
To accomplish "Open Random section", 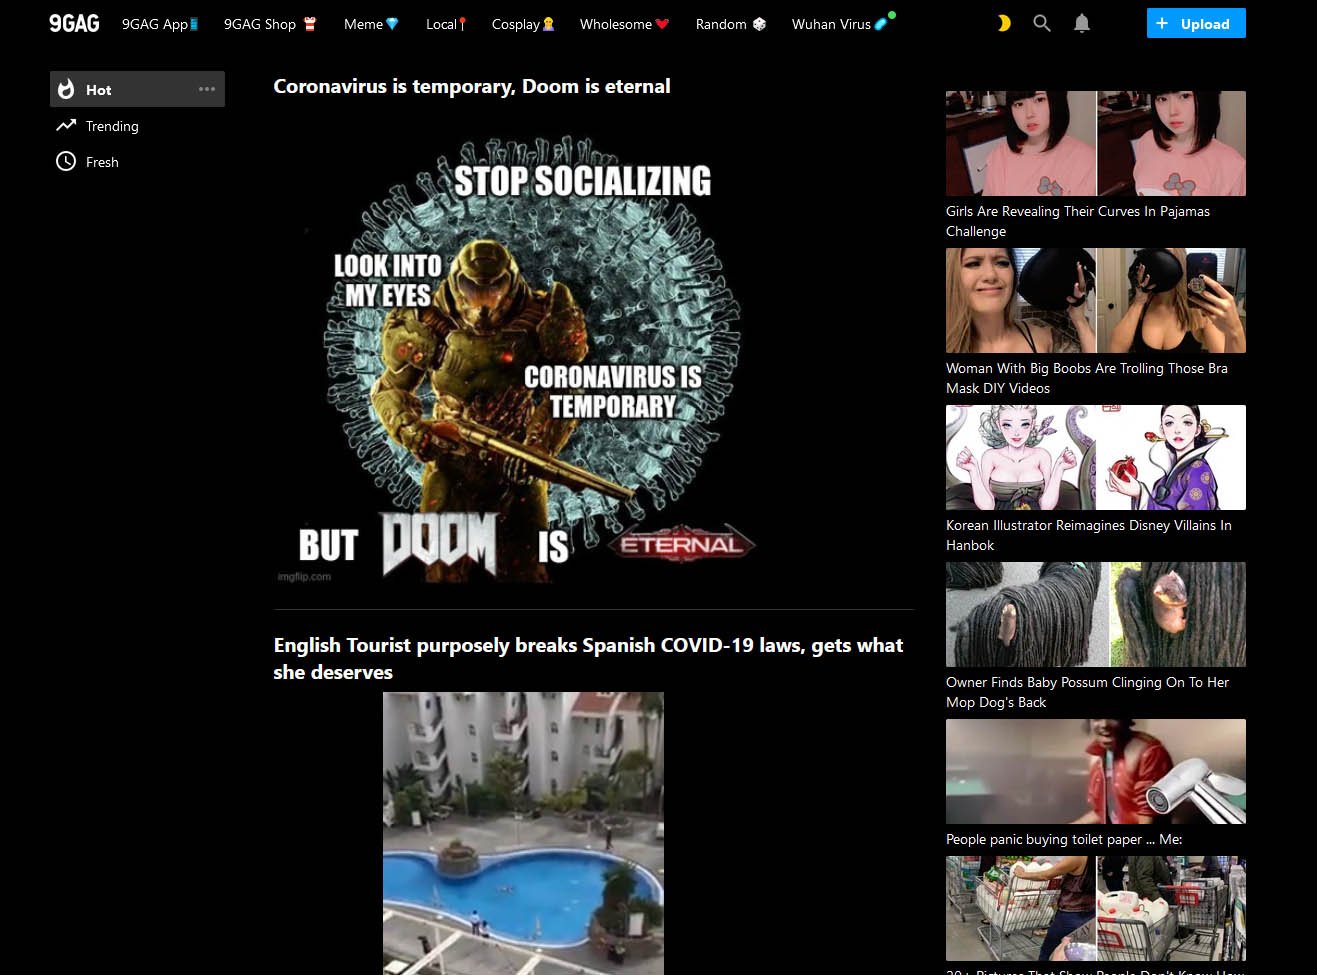I will pos(731,24).
